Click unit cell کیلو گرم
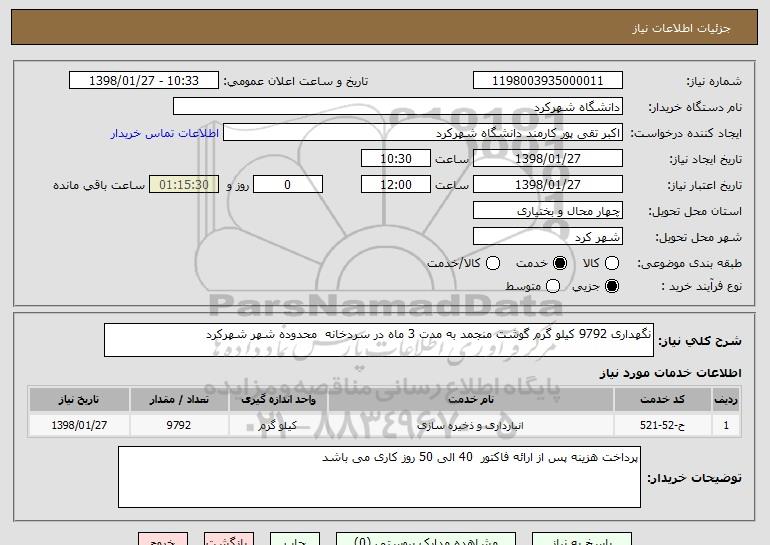The height and width of the screenshot is (545, 770). (278, 425)
